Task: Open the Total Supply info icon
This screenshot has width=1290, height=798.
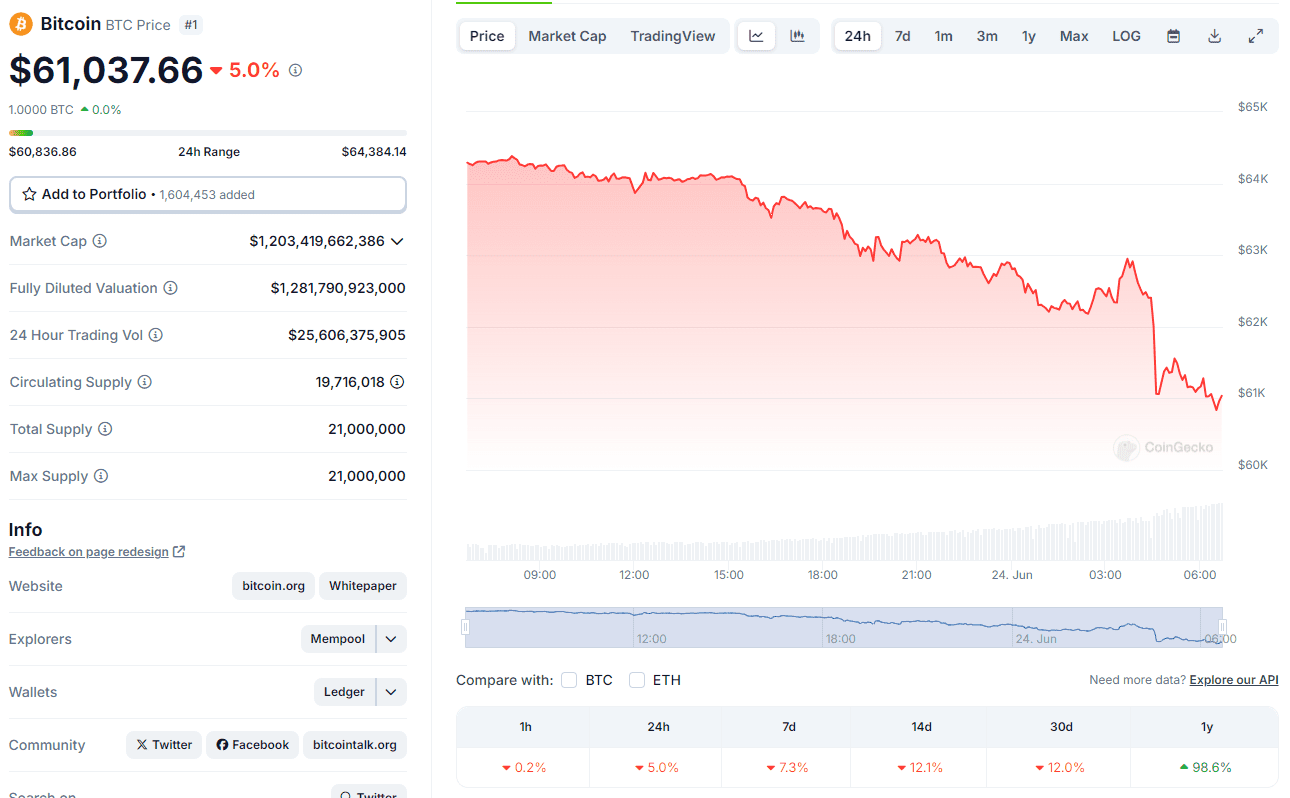Action: [x=105, y=429]
